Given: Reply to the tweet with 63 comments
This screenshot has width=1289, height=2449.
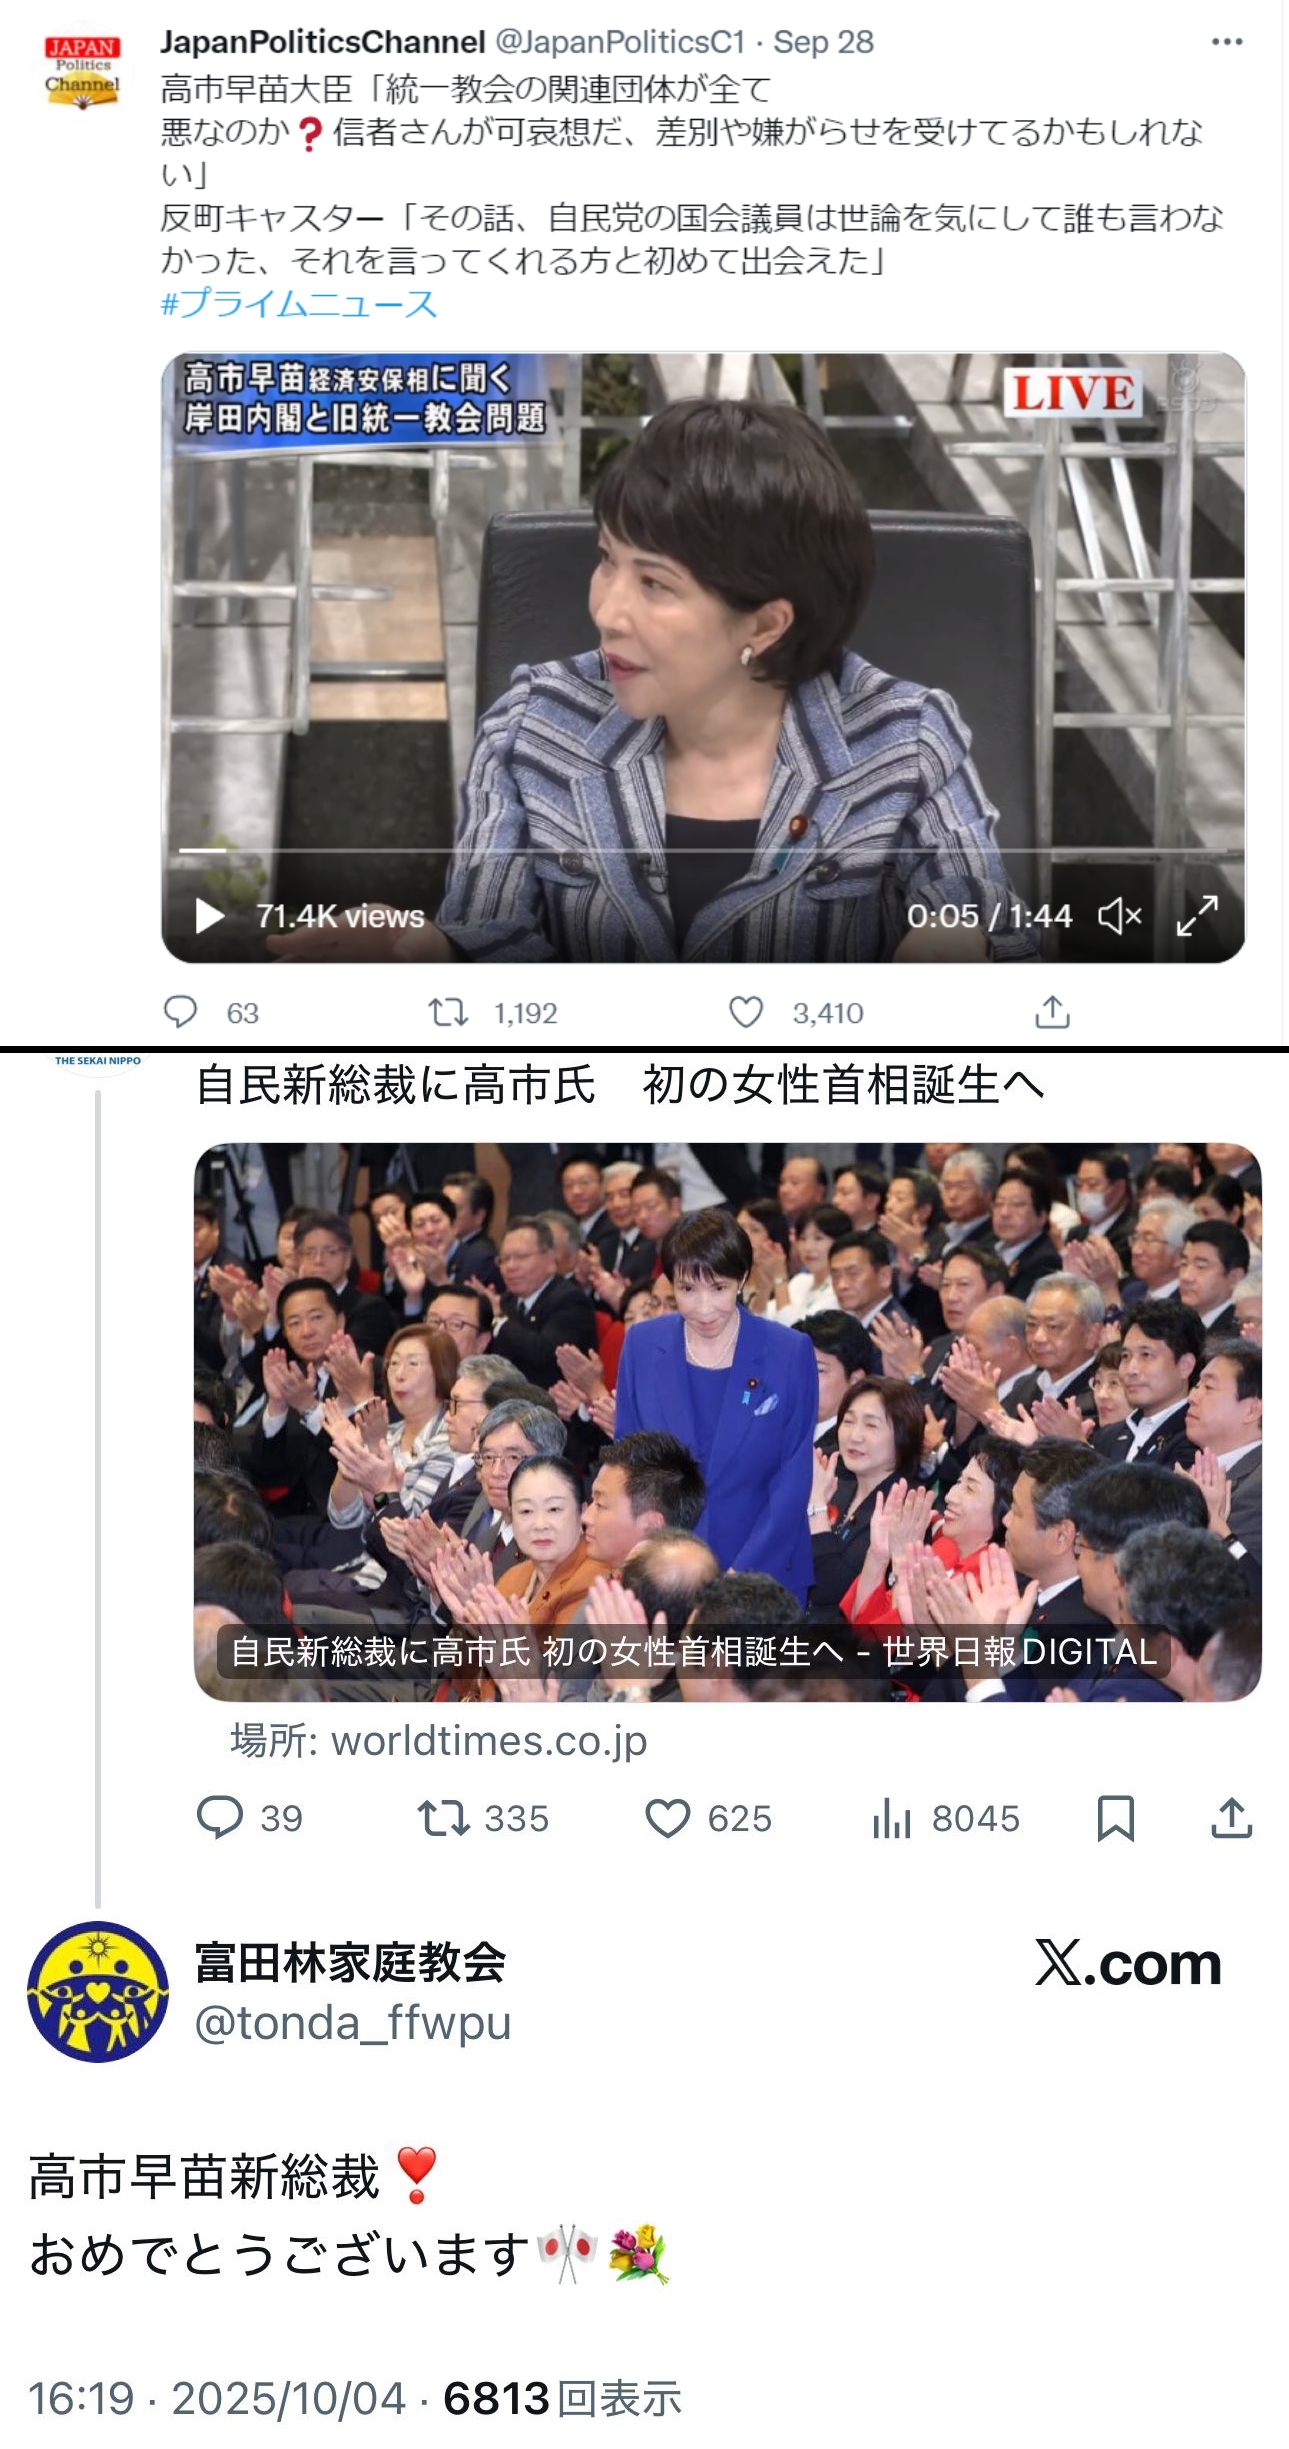Looking at the screenshot, I should [181, 1012].
